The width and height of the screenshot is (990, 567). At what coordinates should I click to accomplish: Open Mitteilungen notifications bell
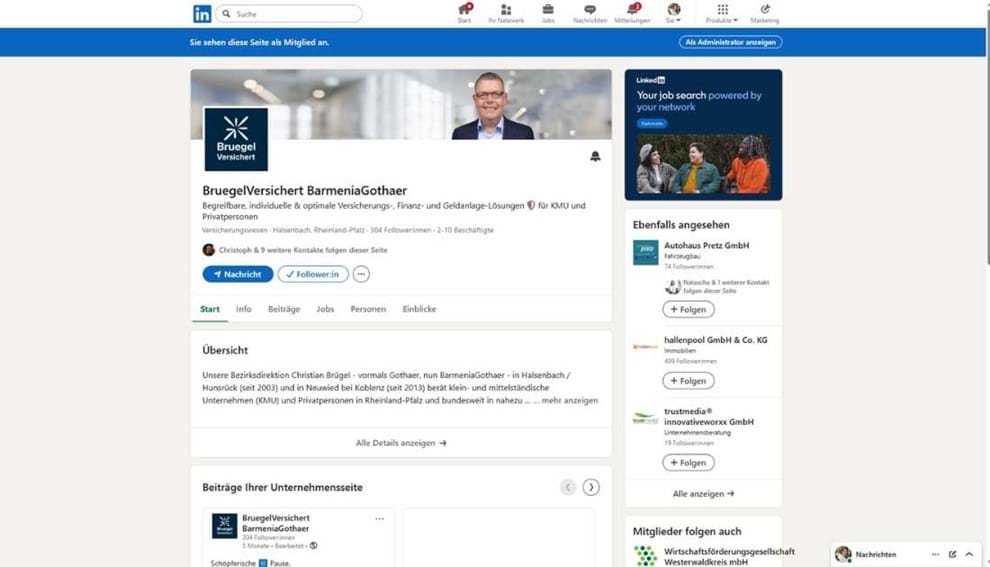click(x=632, y=13)
